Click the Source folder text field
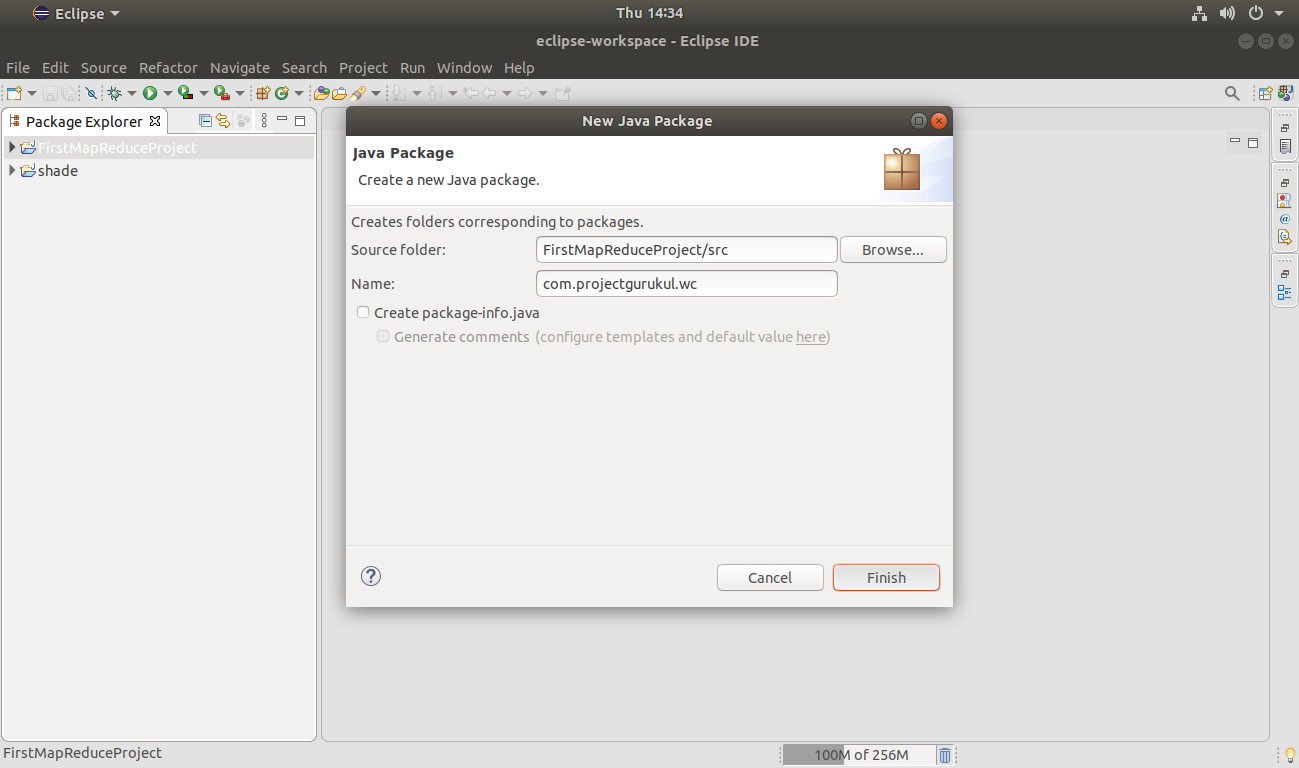 687,249
